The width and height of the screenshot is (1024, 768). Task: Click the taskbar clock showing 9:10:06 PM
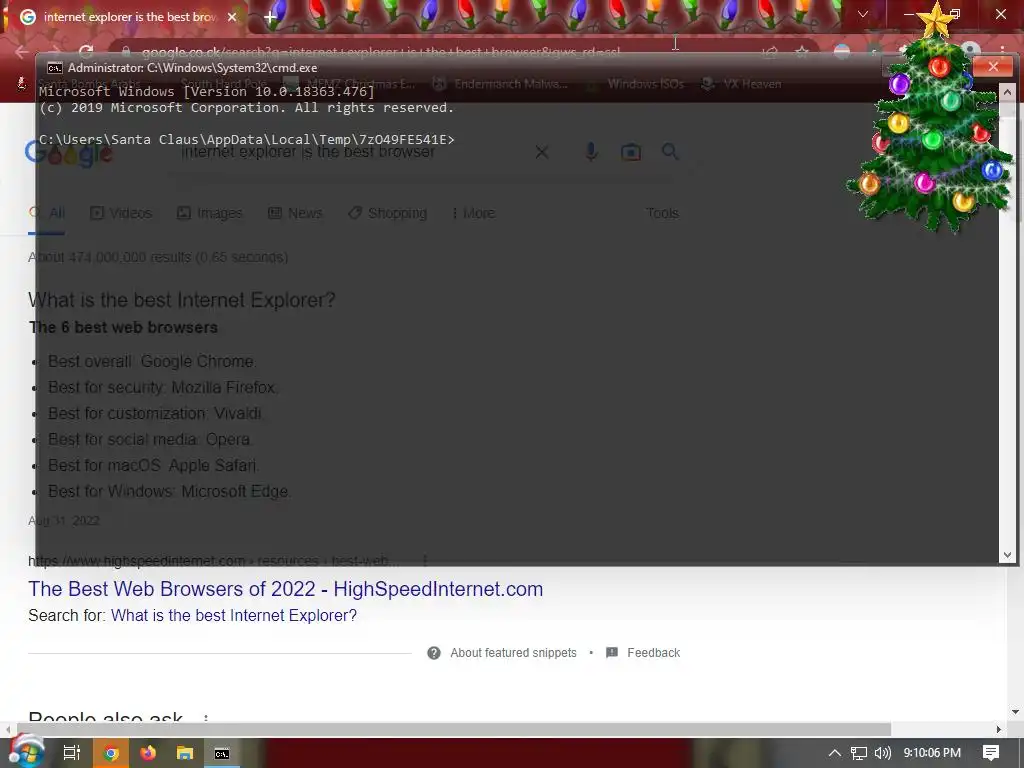click(x=932, y=753)
